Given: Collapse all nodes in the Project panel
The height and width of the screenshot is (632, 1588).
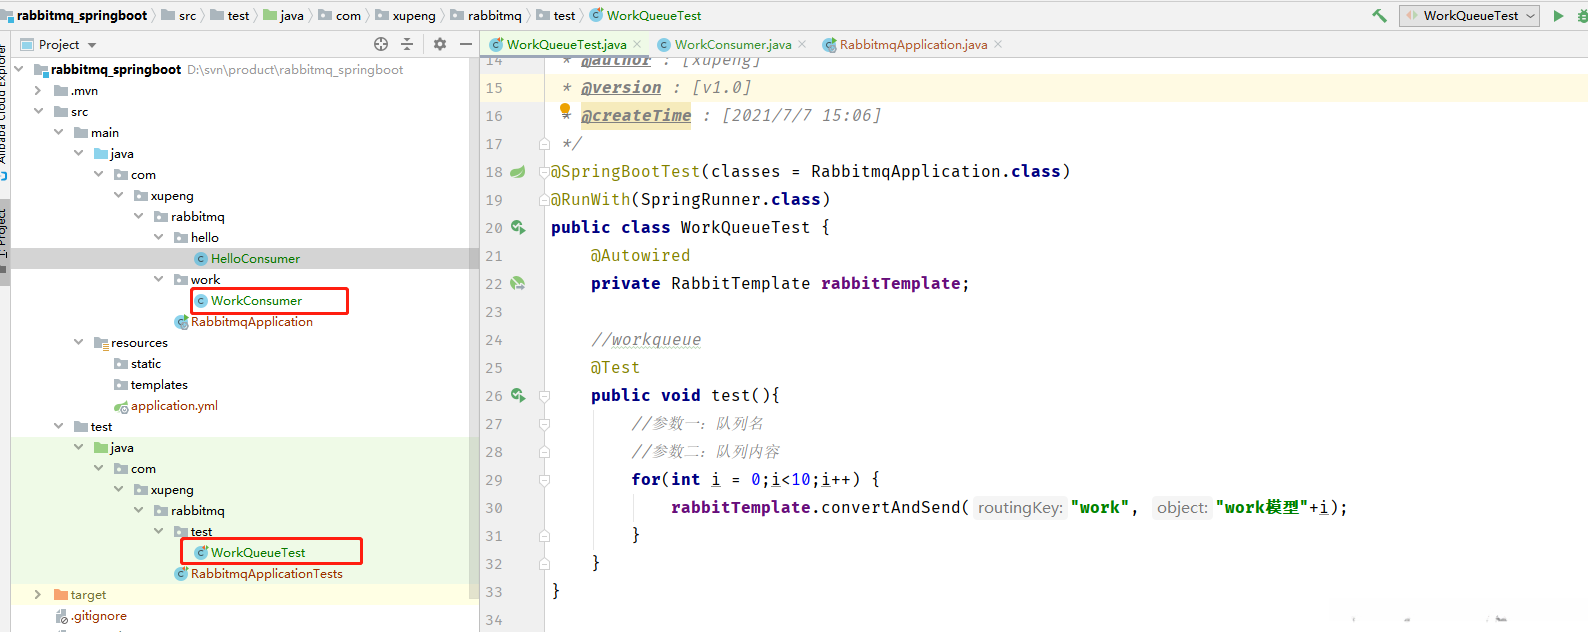Looking at the screenshot, I should pyautogui.click(x=407, y=44).
